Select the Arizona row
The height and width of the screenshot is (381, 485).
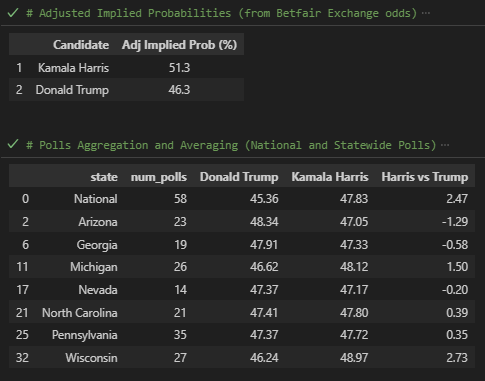242,221
